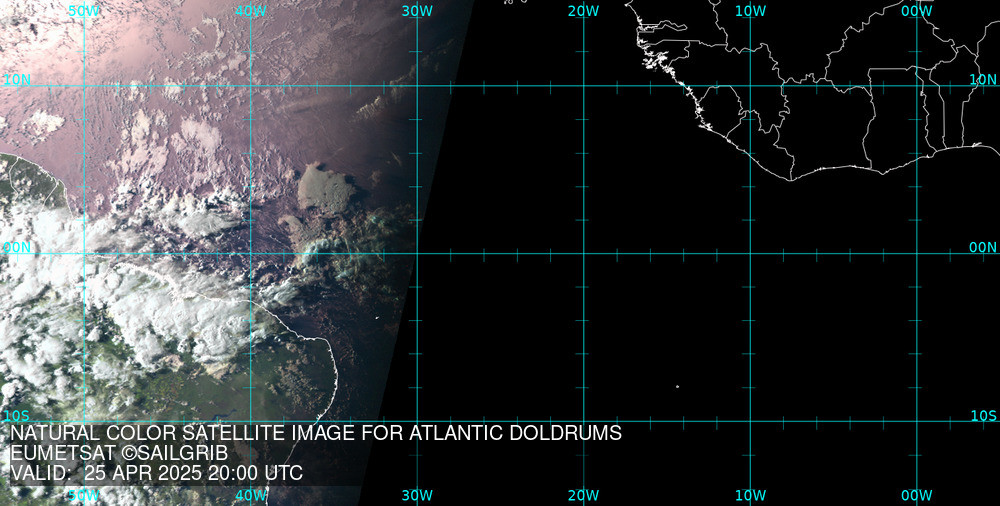This screenshot has width=1000, height=506.
Task: Click the 30W longitude label on the bottom edge
Action: [418, 495]
